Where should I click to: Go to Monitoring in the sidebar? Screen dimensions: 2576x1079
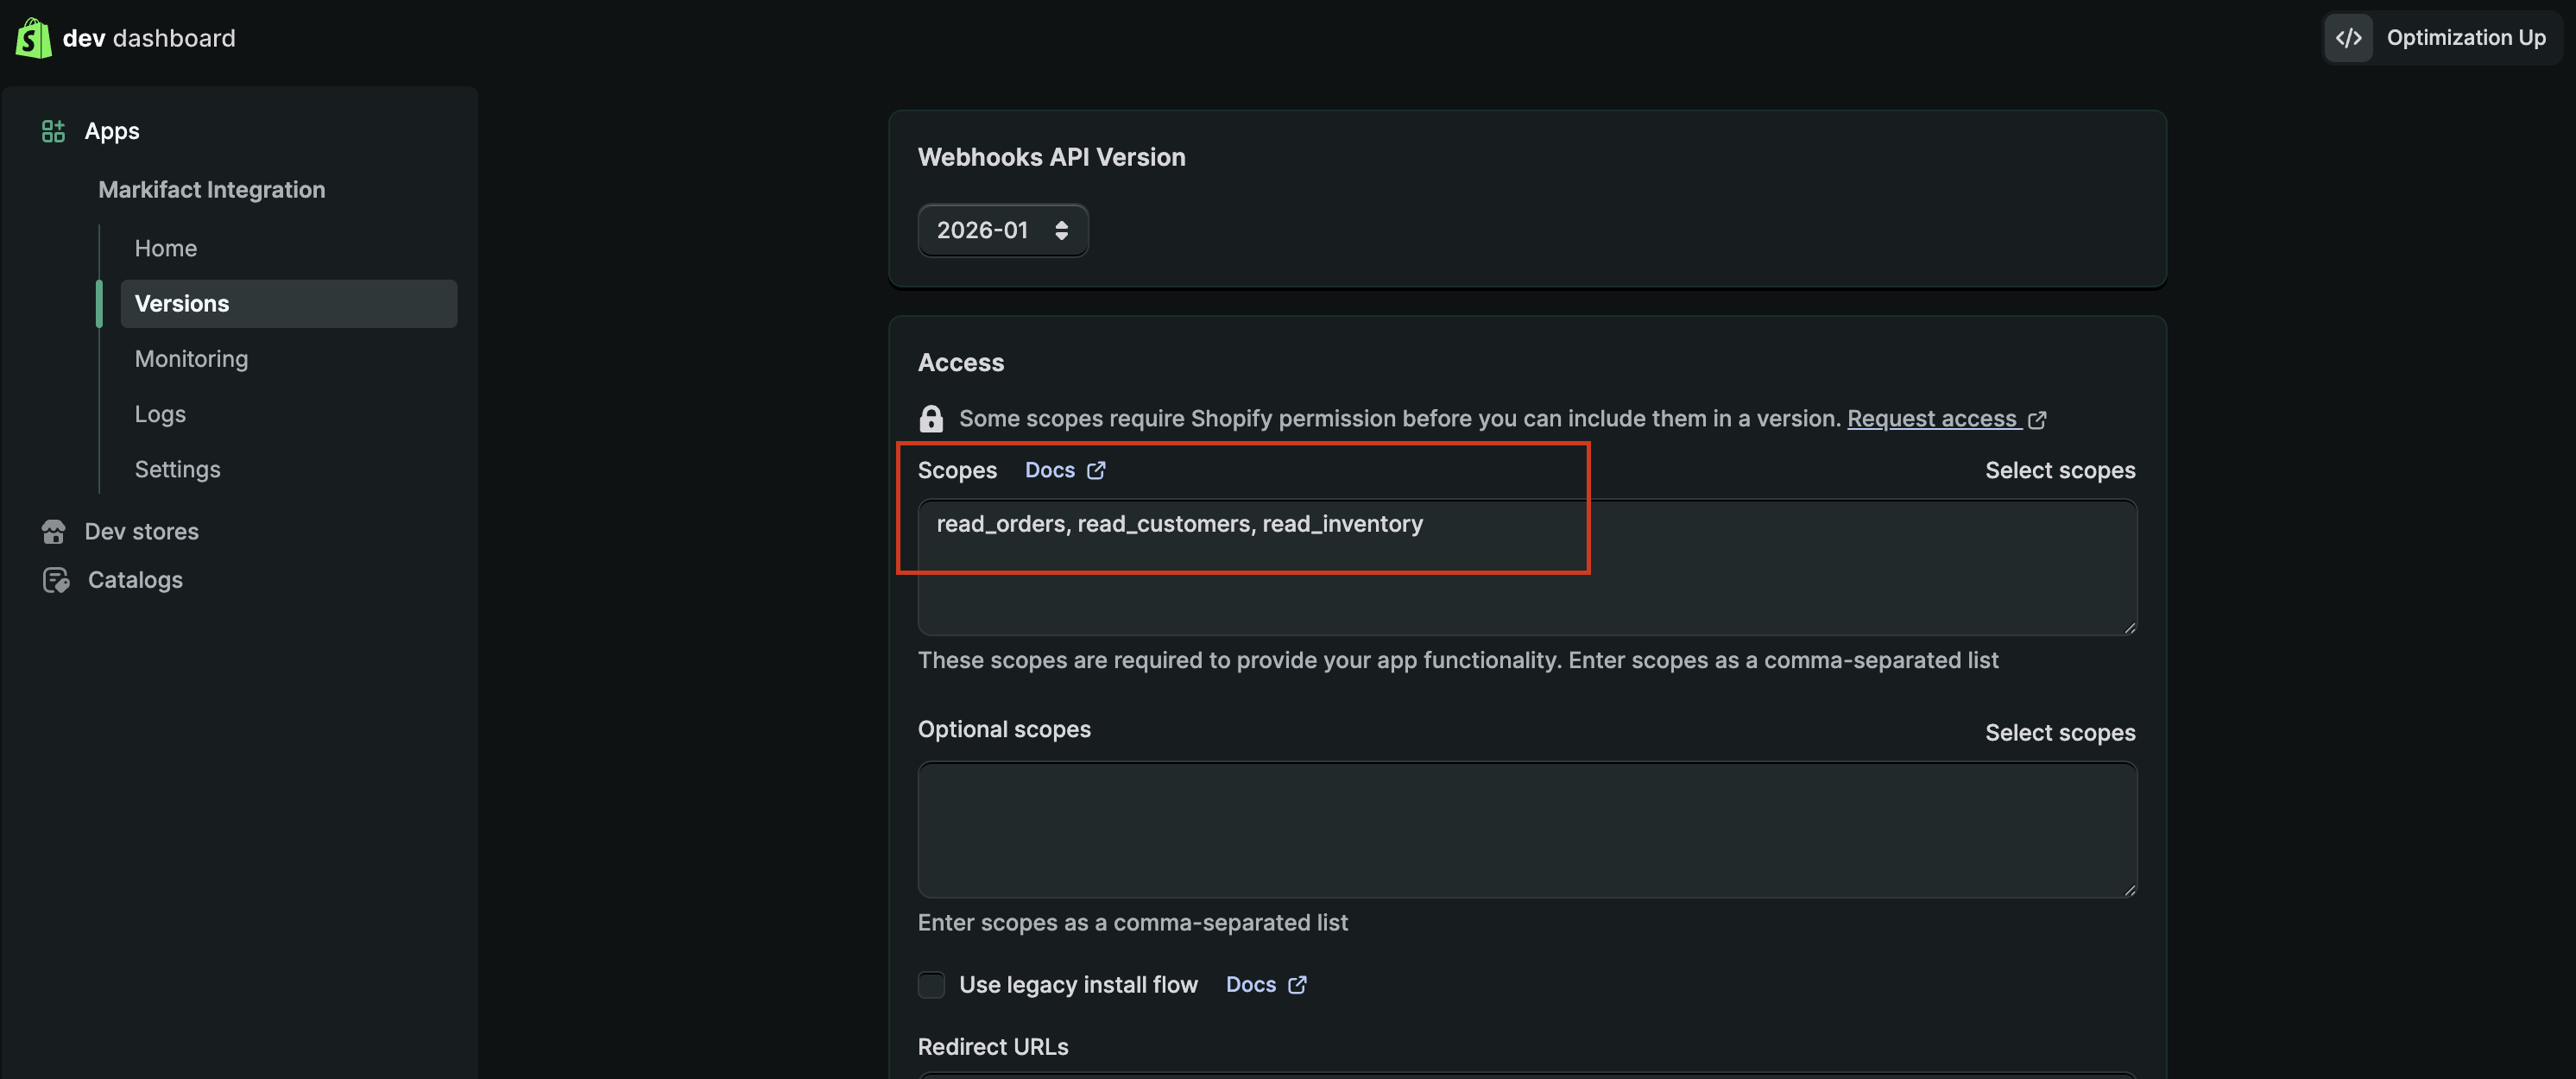pyautogui.click(x=191, y=359)
